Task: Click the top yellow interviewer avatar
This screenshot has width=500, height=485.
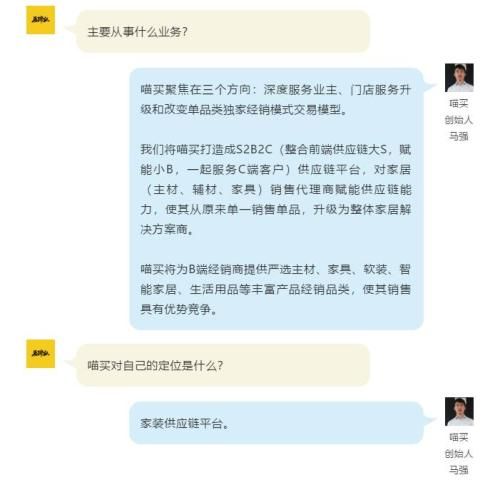Action: [40, 20]
